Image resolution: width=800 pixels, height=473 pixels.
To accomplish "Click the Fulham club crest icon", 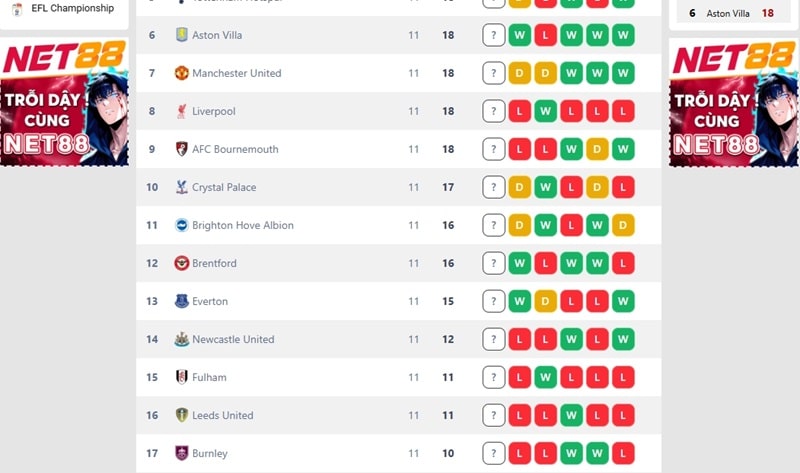I will (x=181, y=377).
